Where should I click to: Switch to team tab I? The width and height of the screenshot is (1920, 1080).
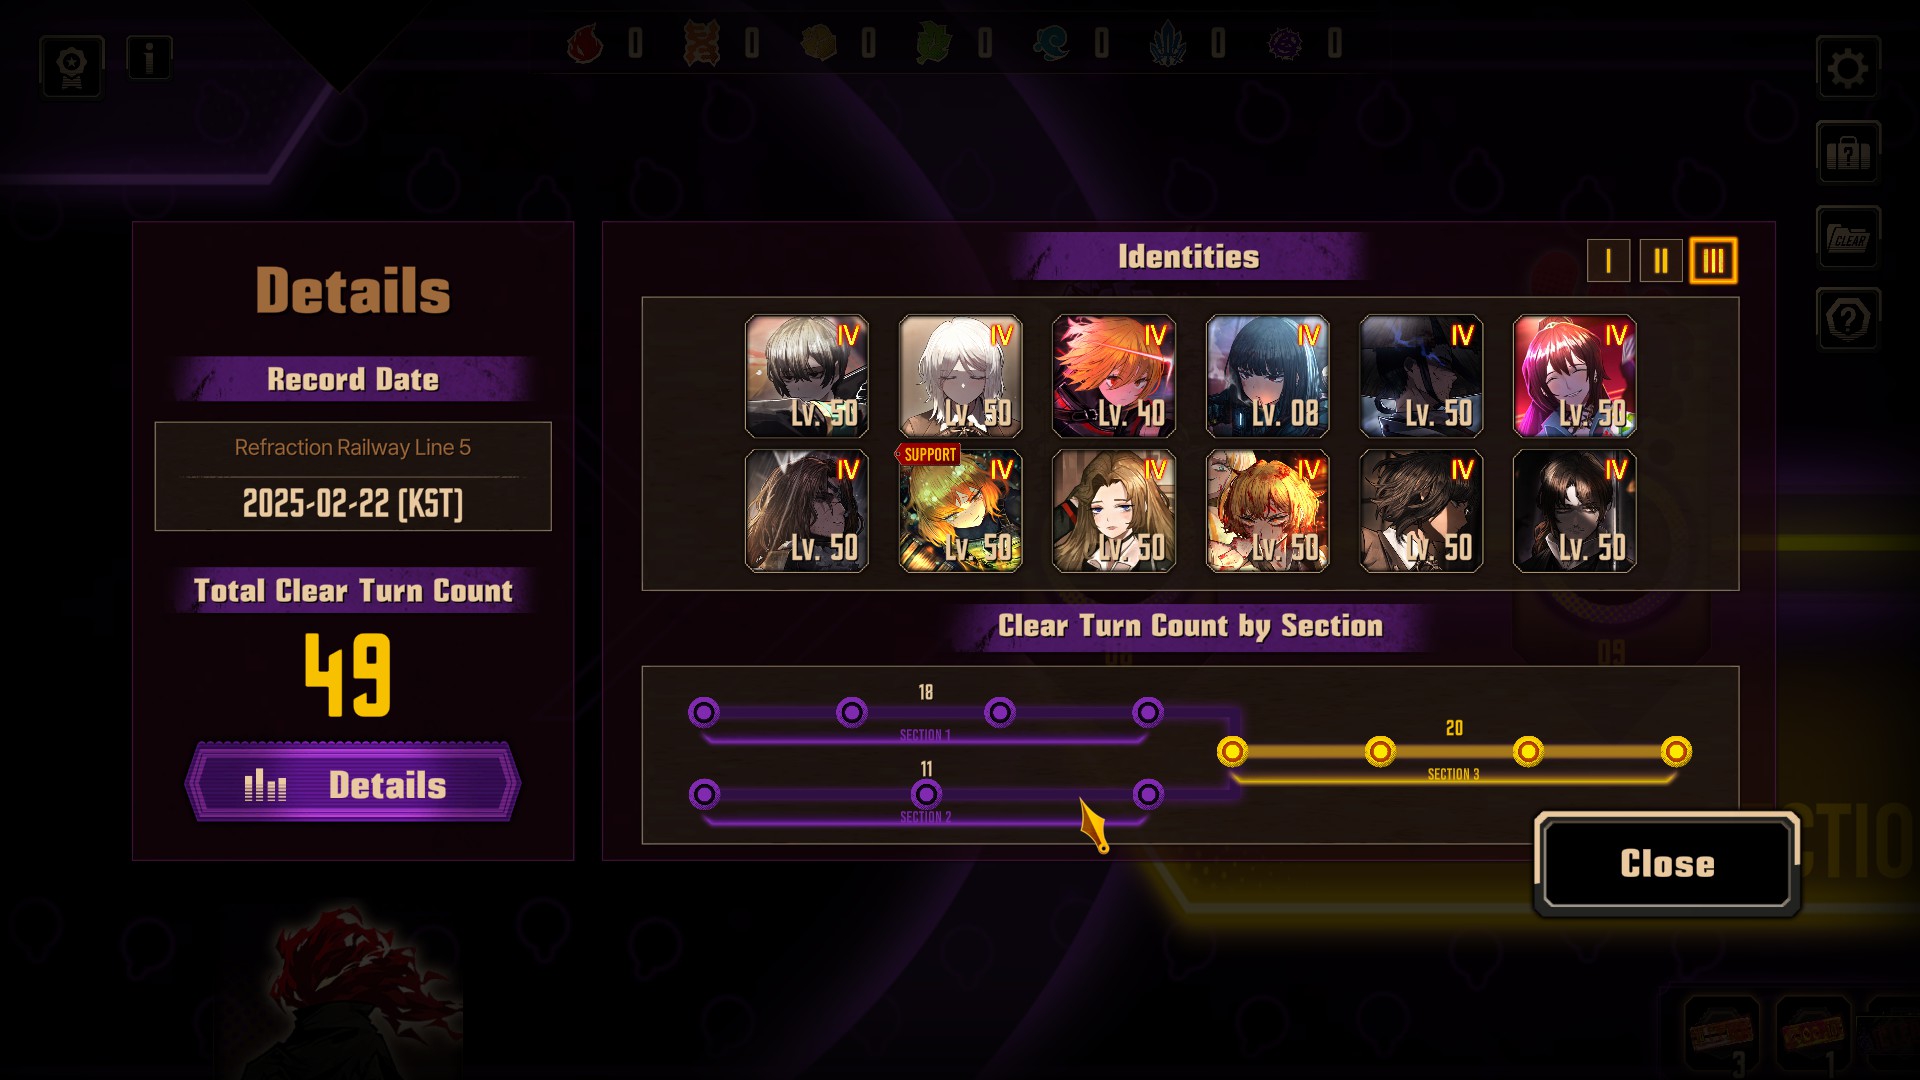(1608, 261)
